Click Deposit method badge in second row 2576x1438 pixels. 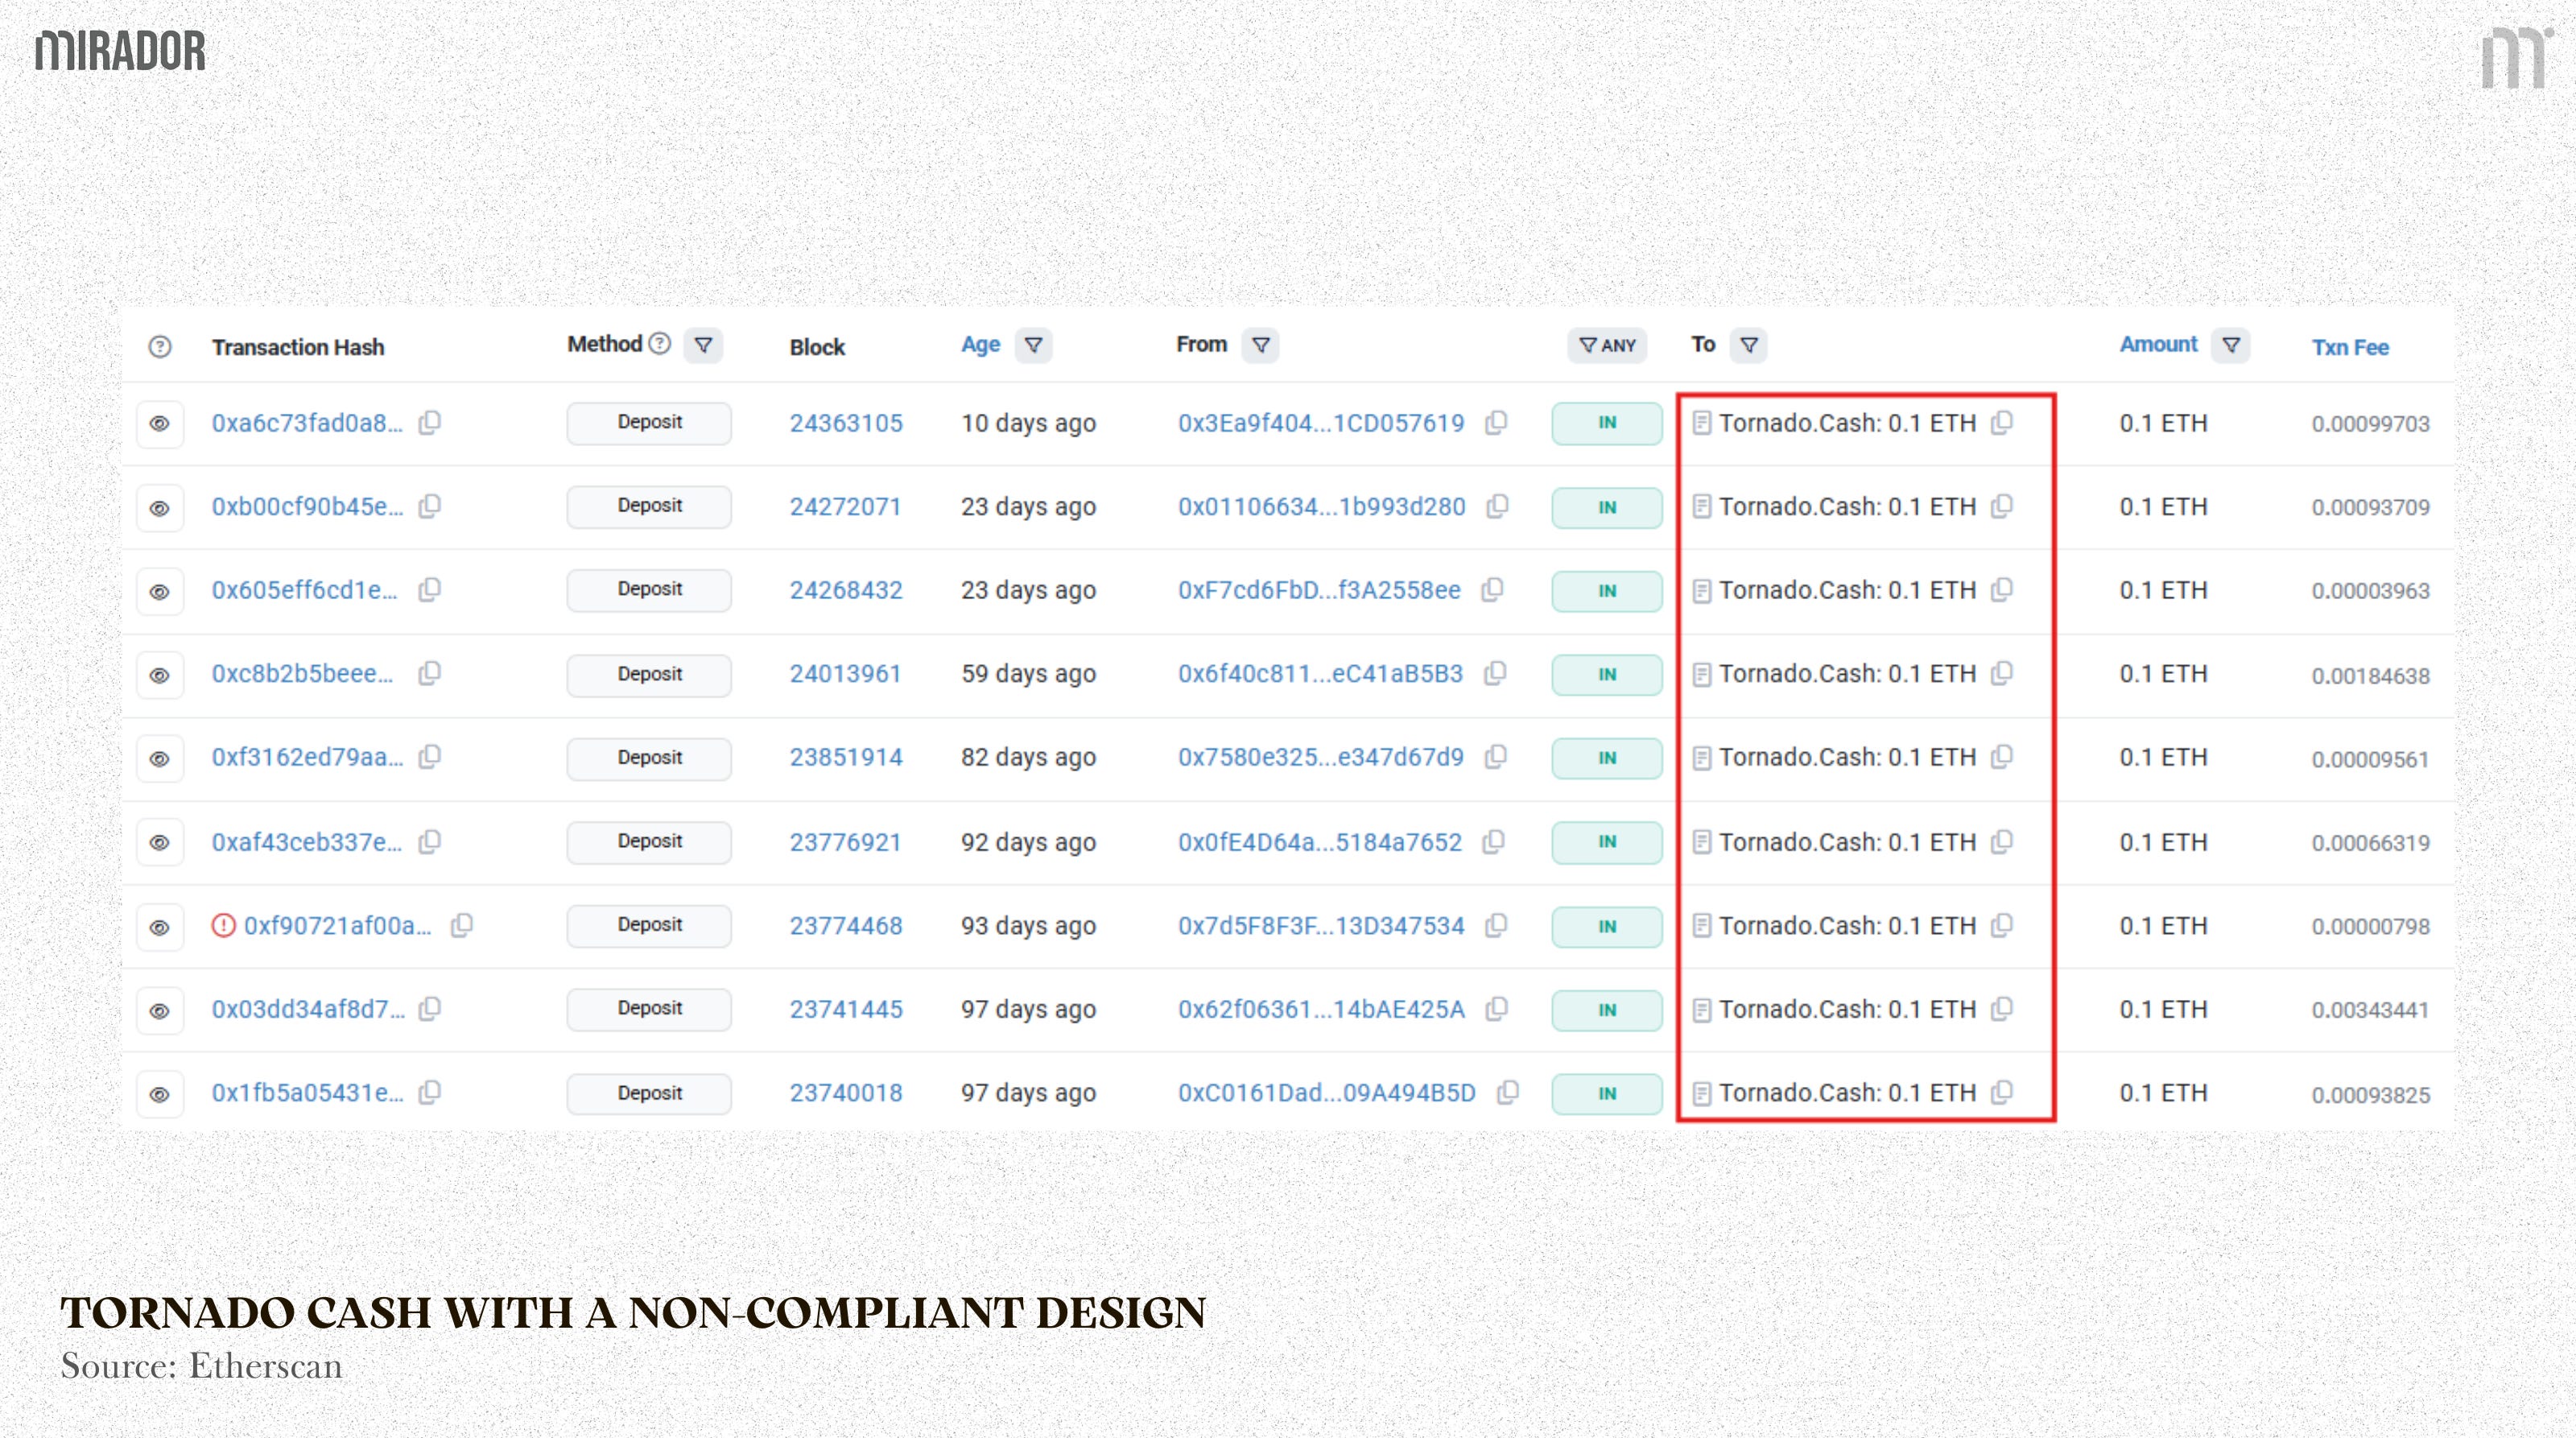click(x=649, y=506)
